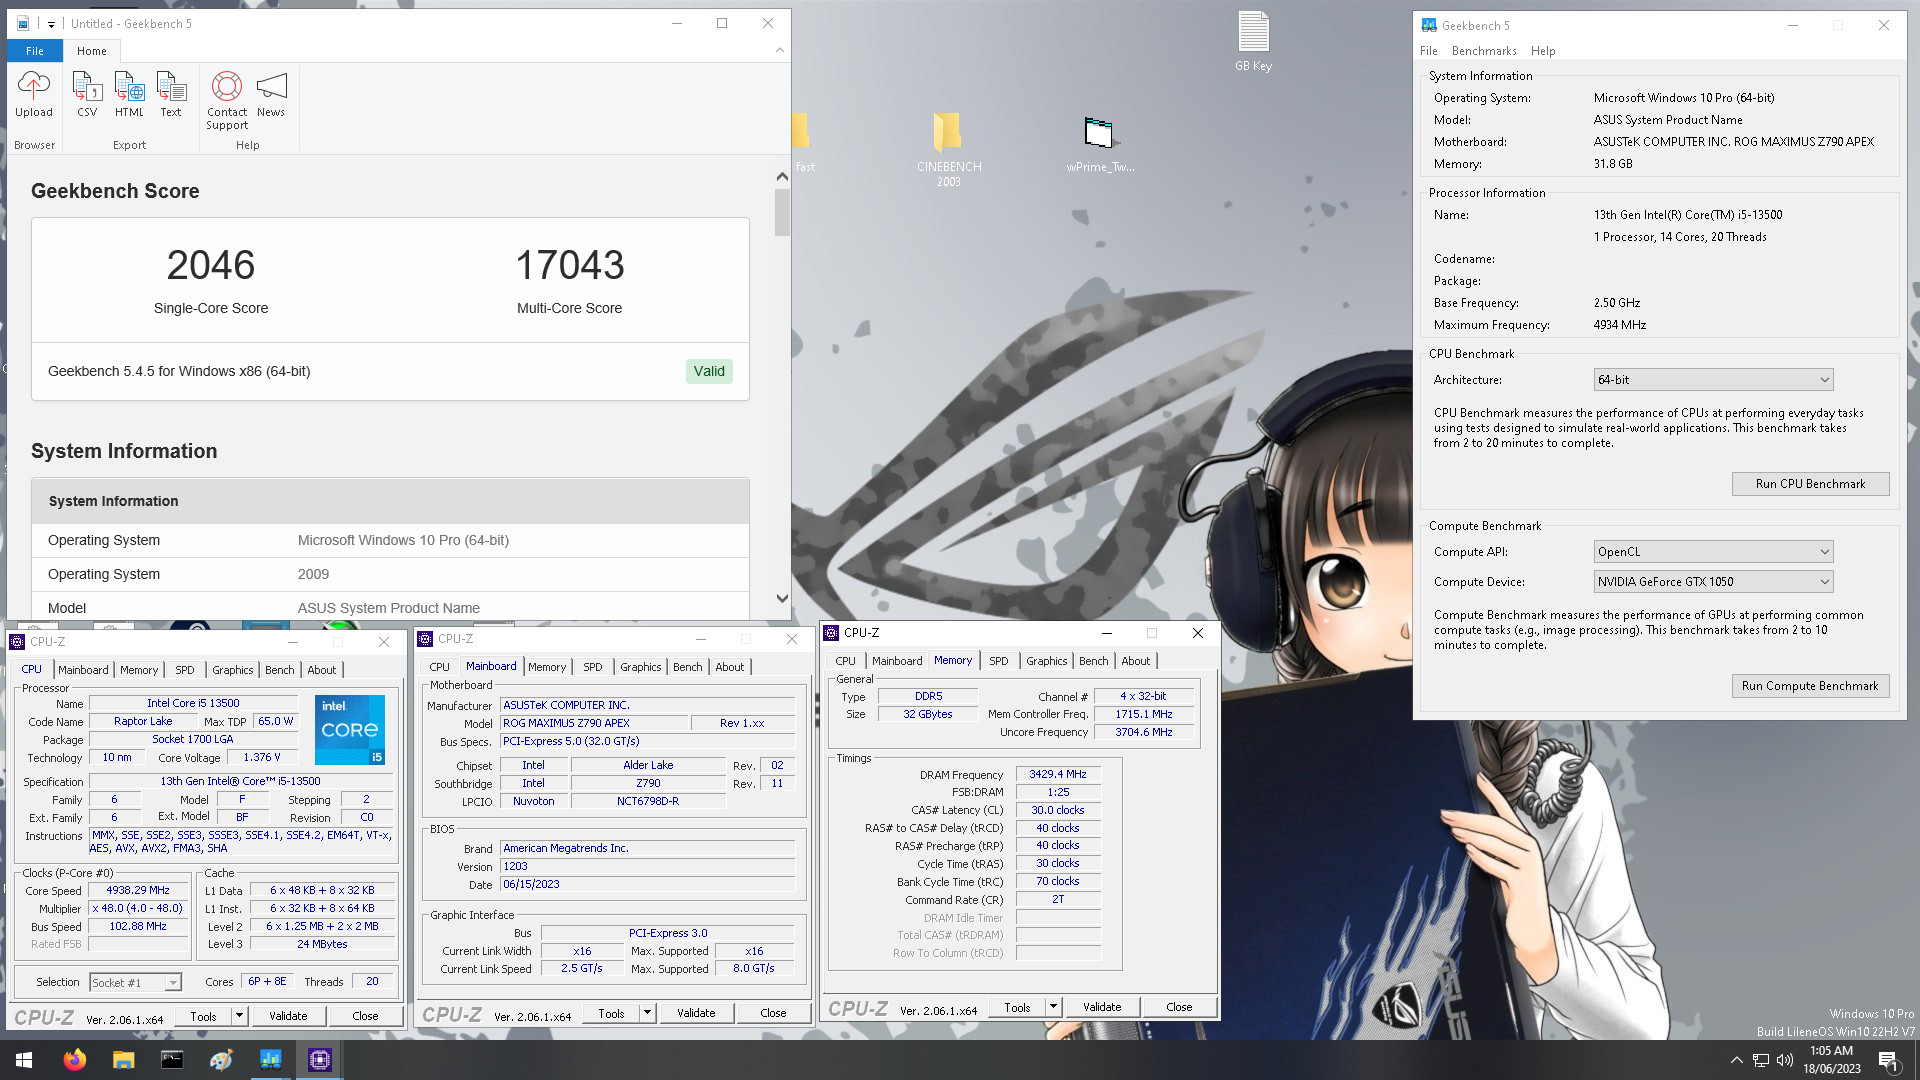
Task: Open the Socket #1 selection dropdown
Action: (135, 983)
